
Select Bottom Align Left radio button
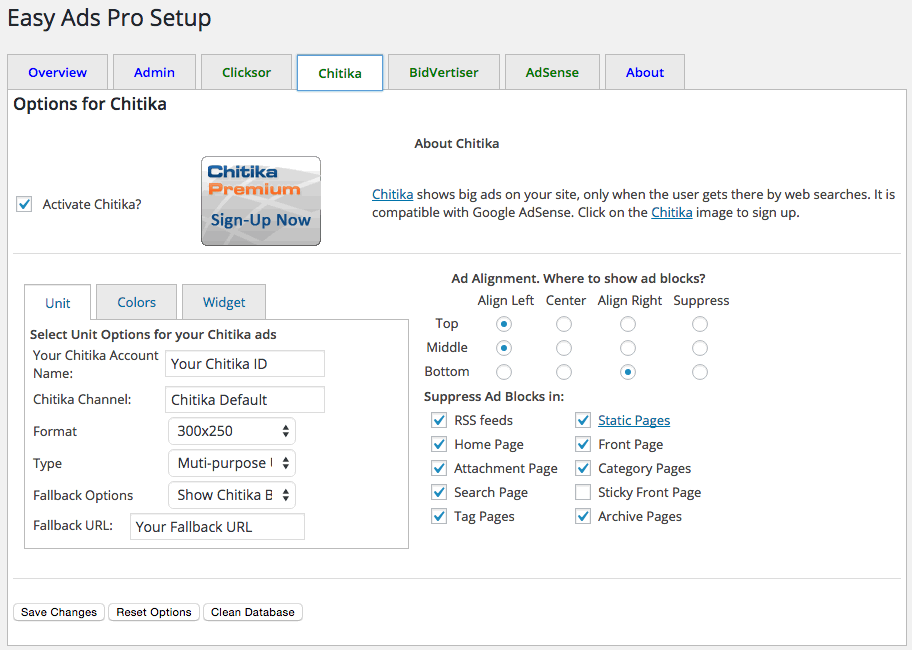click(x=504, y=372)
